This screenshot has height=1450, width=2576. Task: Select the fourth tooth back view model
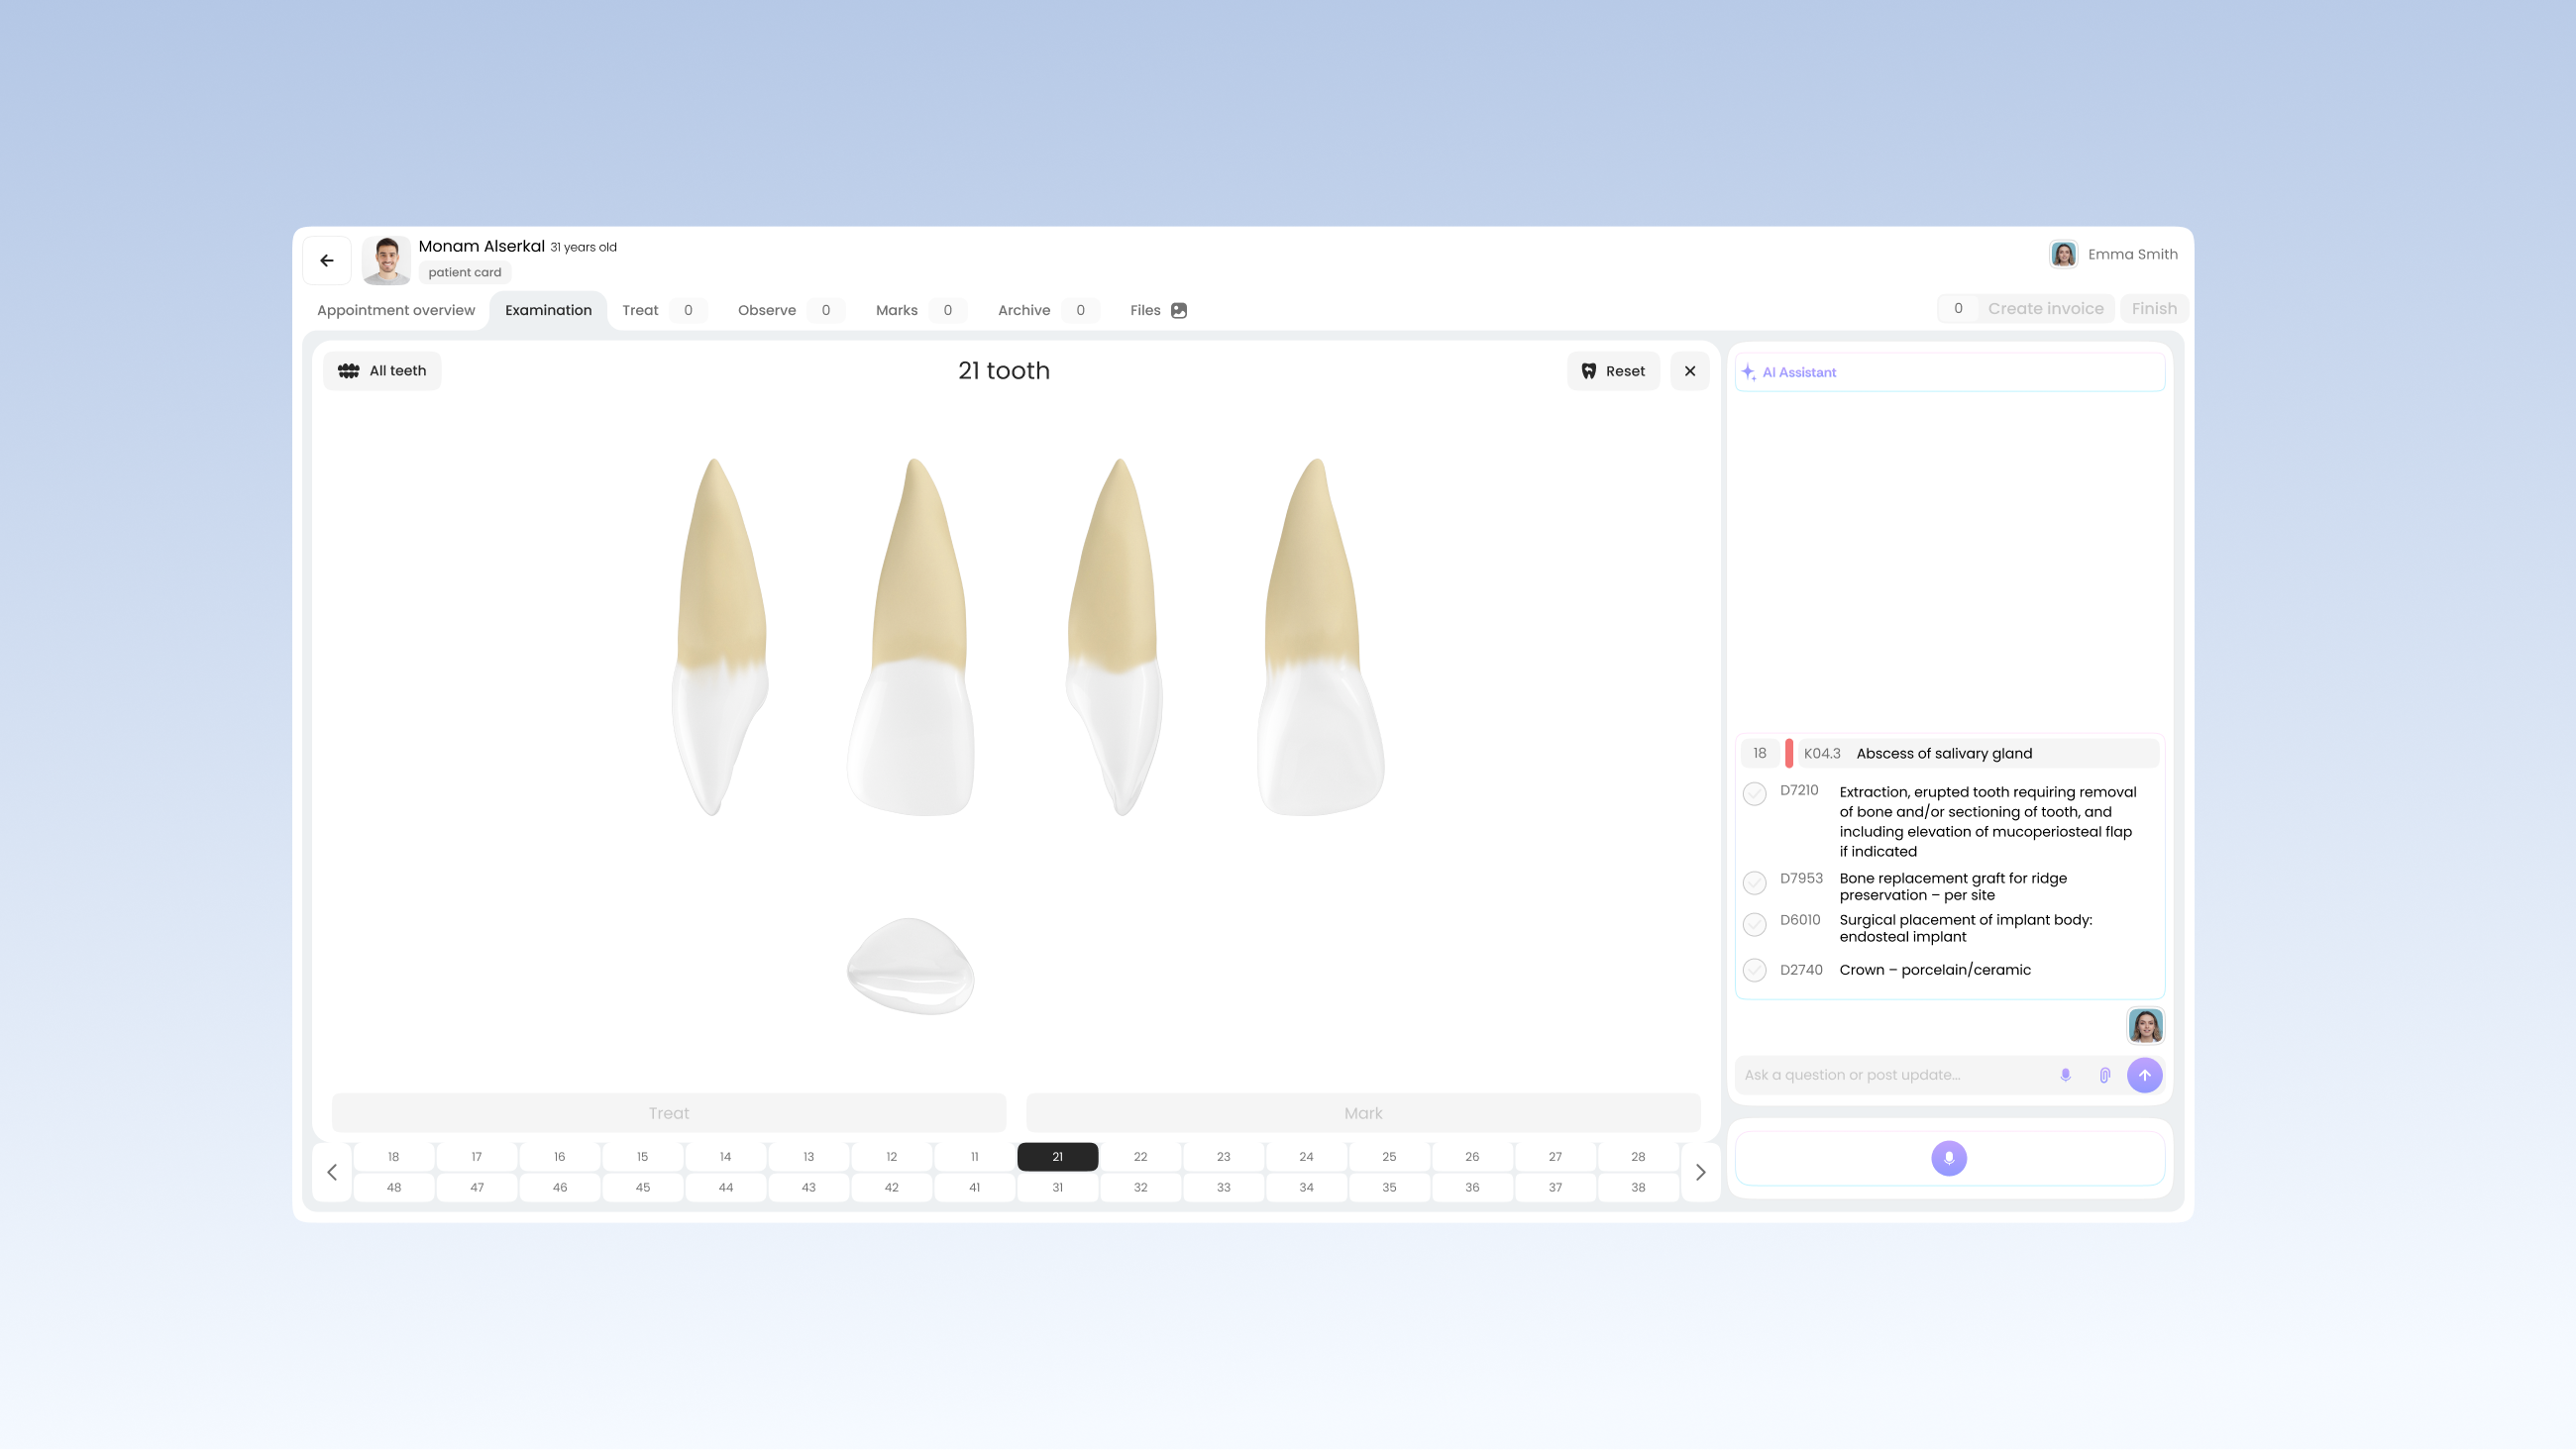click(1320, 637)
